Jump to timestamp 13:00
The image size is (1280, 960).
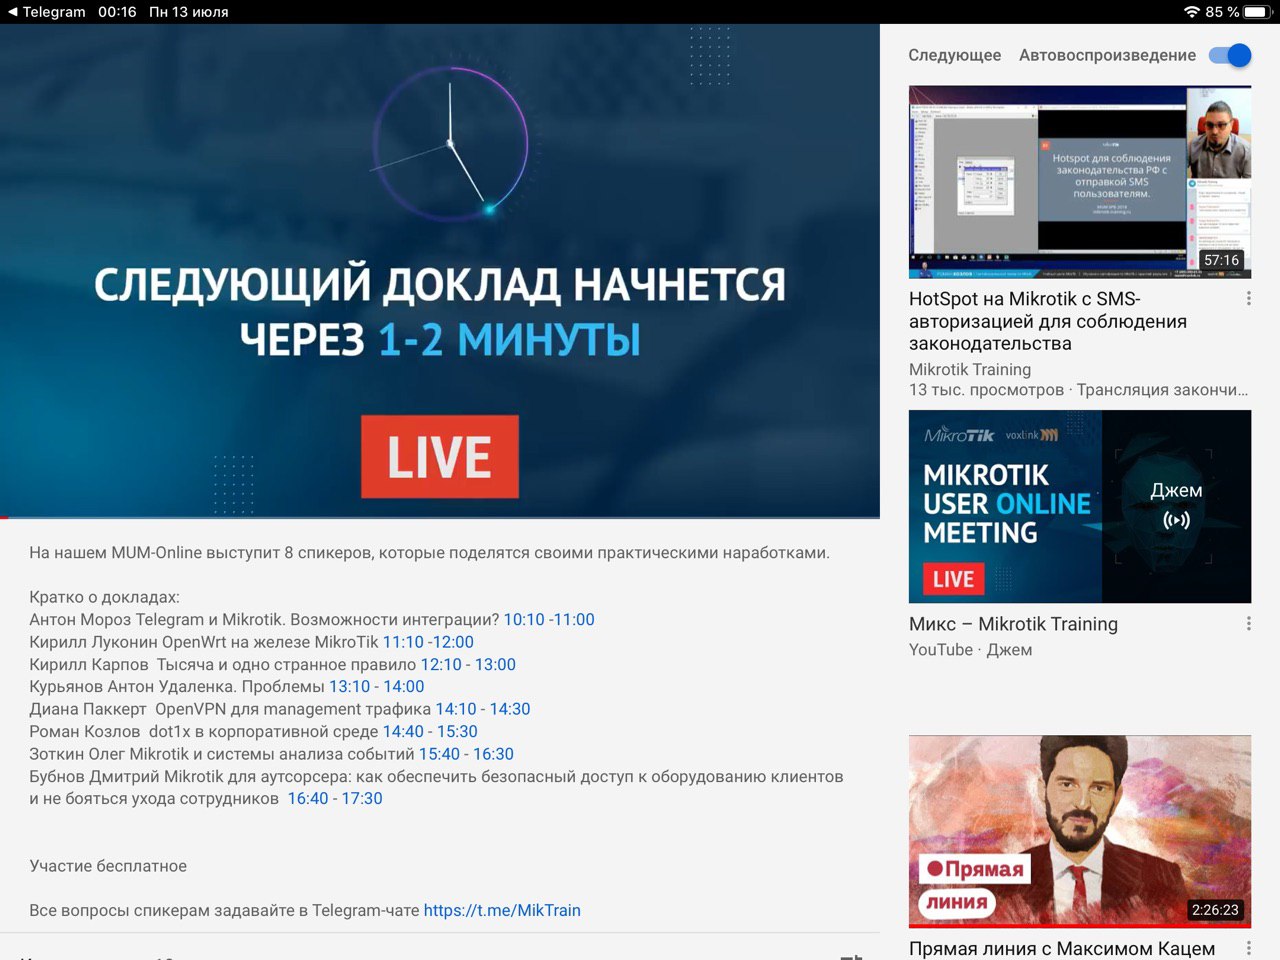[495, 665]
